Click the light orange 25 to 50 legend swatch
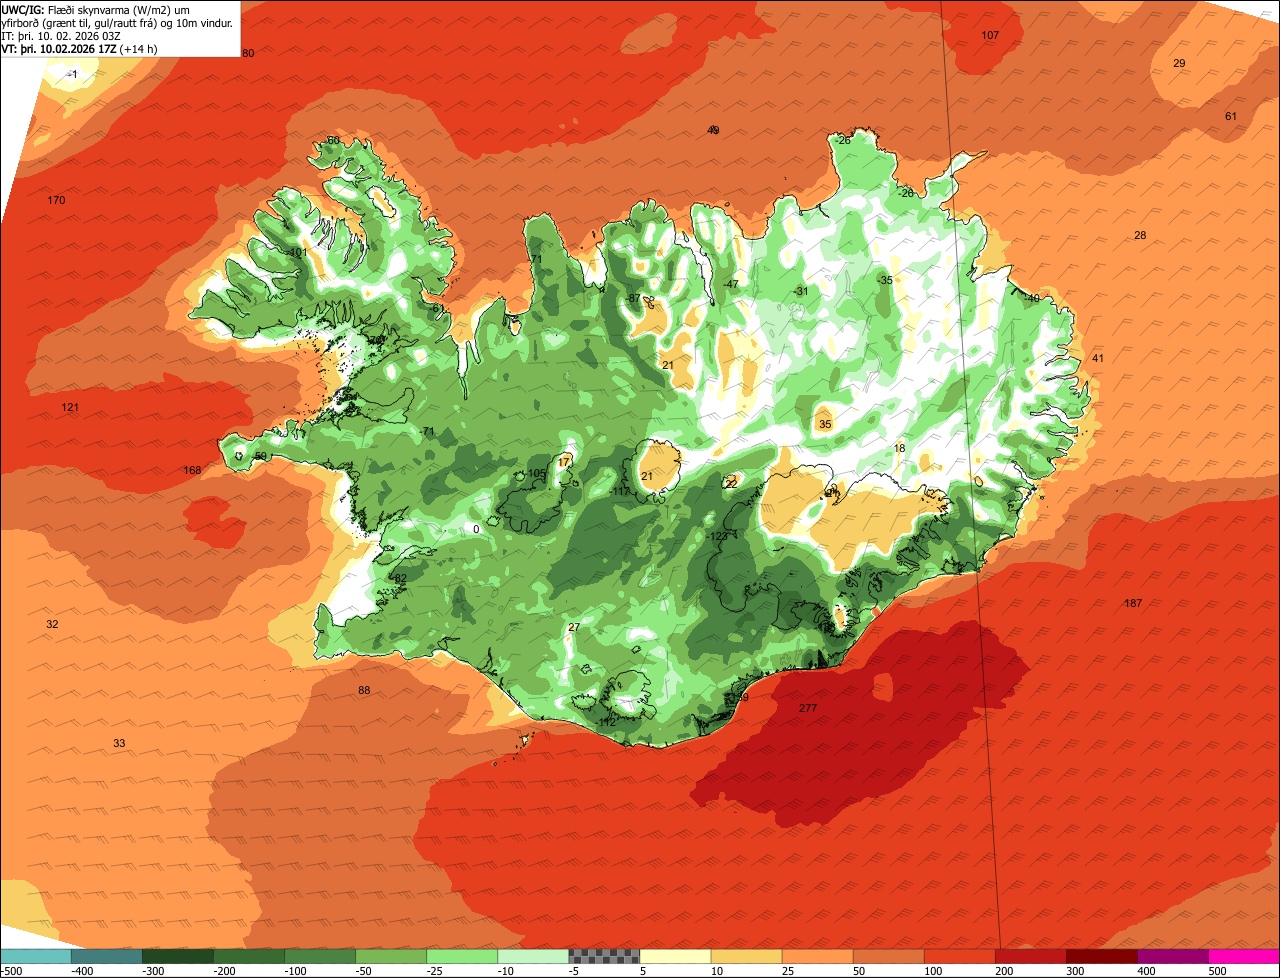1280x978 pixels. [x=817, y=956]
